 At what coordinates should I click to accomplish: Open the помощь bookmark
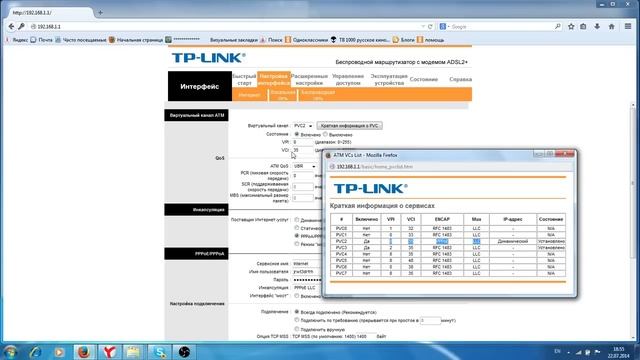pyautogui.click(x=430, y=40)
